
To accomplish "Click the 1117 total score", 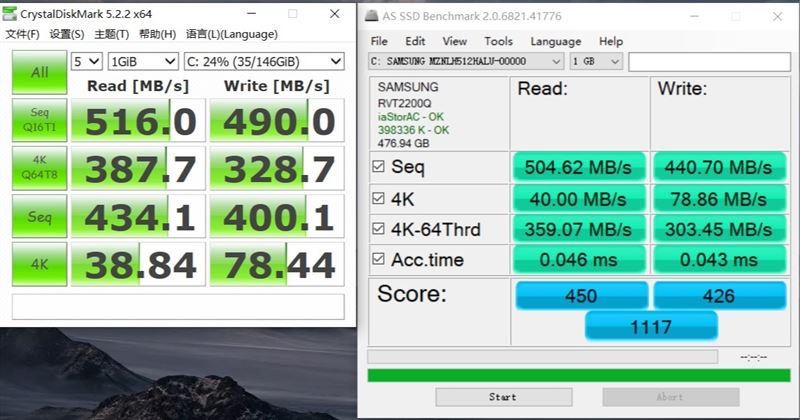I will (x=651, y=327).
